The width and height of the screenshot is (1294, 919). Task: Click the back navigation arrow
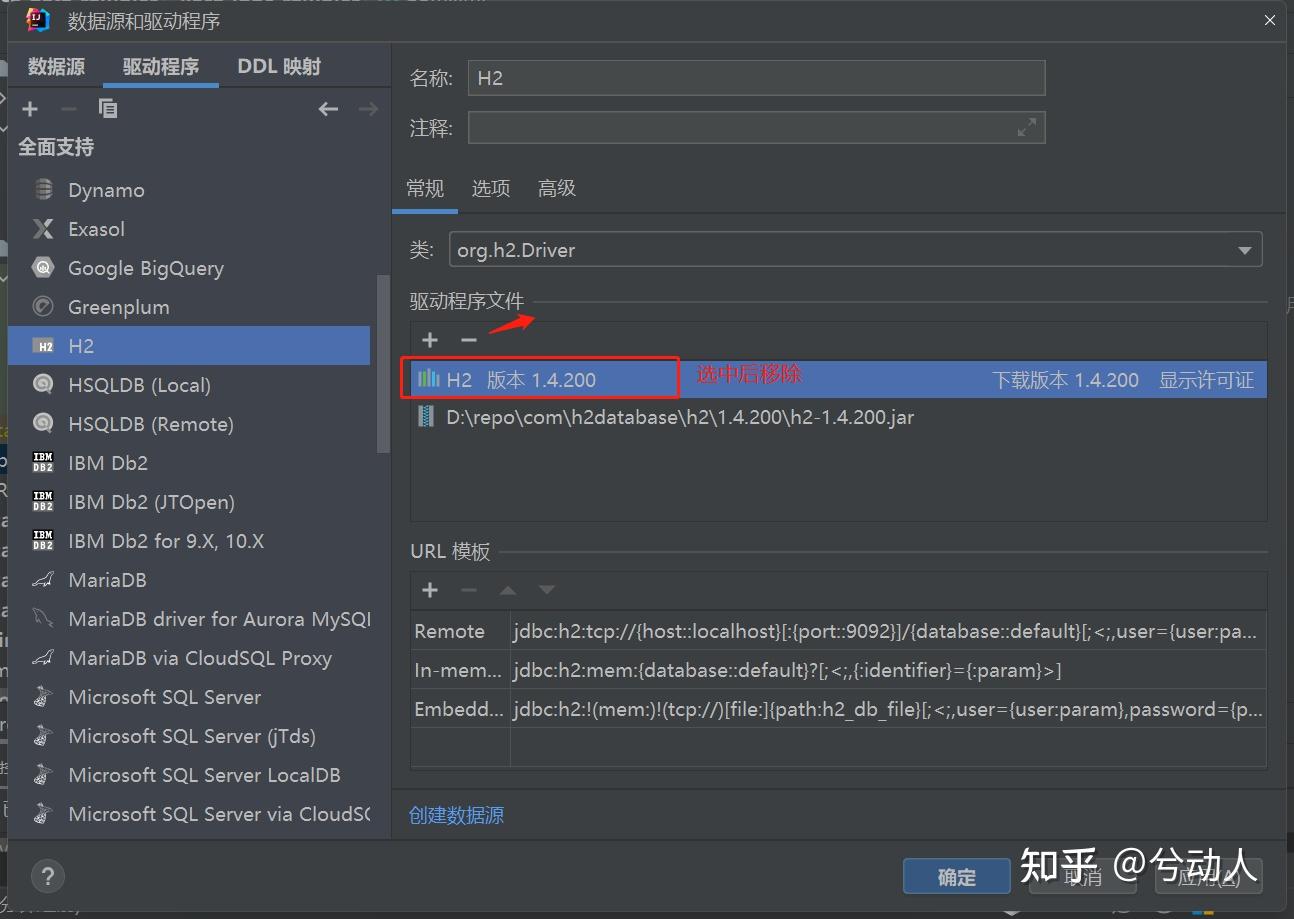point(328,109)
